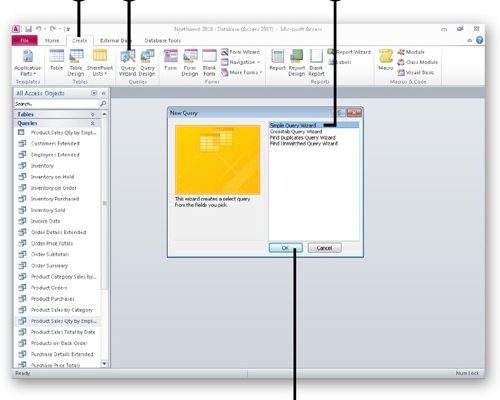
Task: Click the Undo button
Action: [x=38, y=29]
